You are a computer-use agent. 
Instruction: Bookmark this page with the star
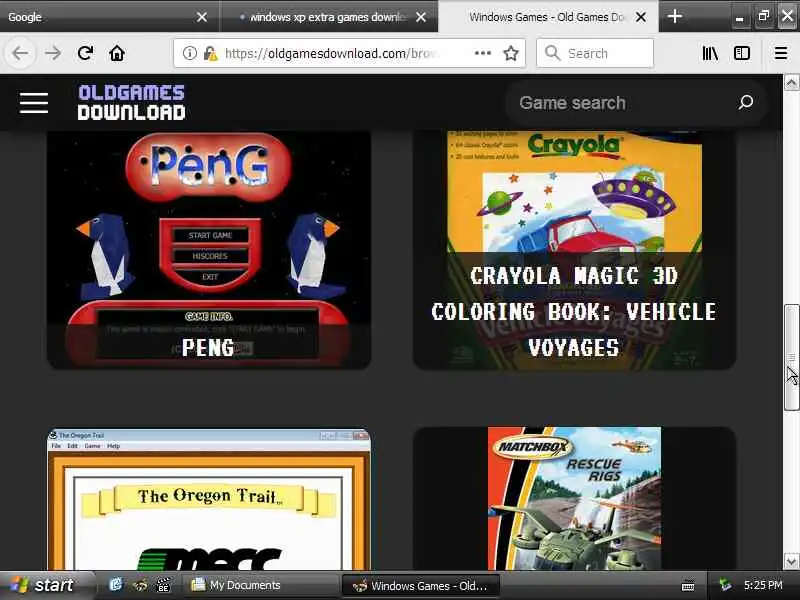(511, 53)
